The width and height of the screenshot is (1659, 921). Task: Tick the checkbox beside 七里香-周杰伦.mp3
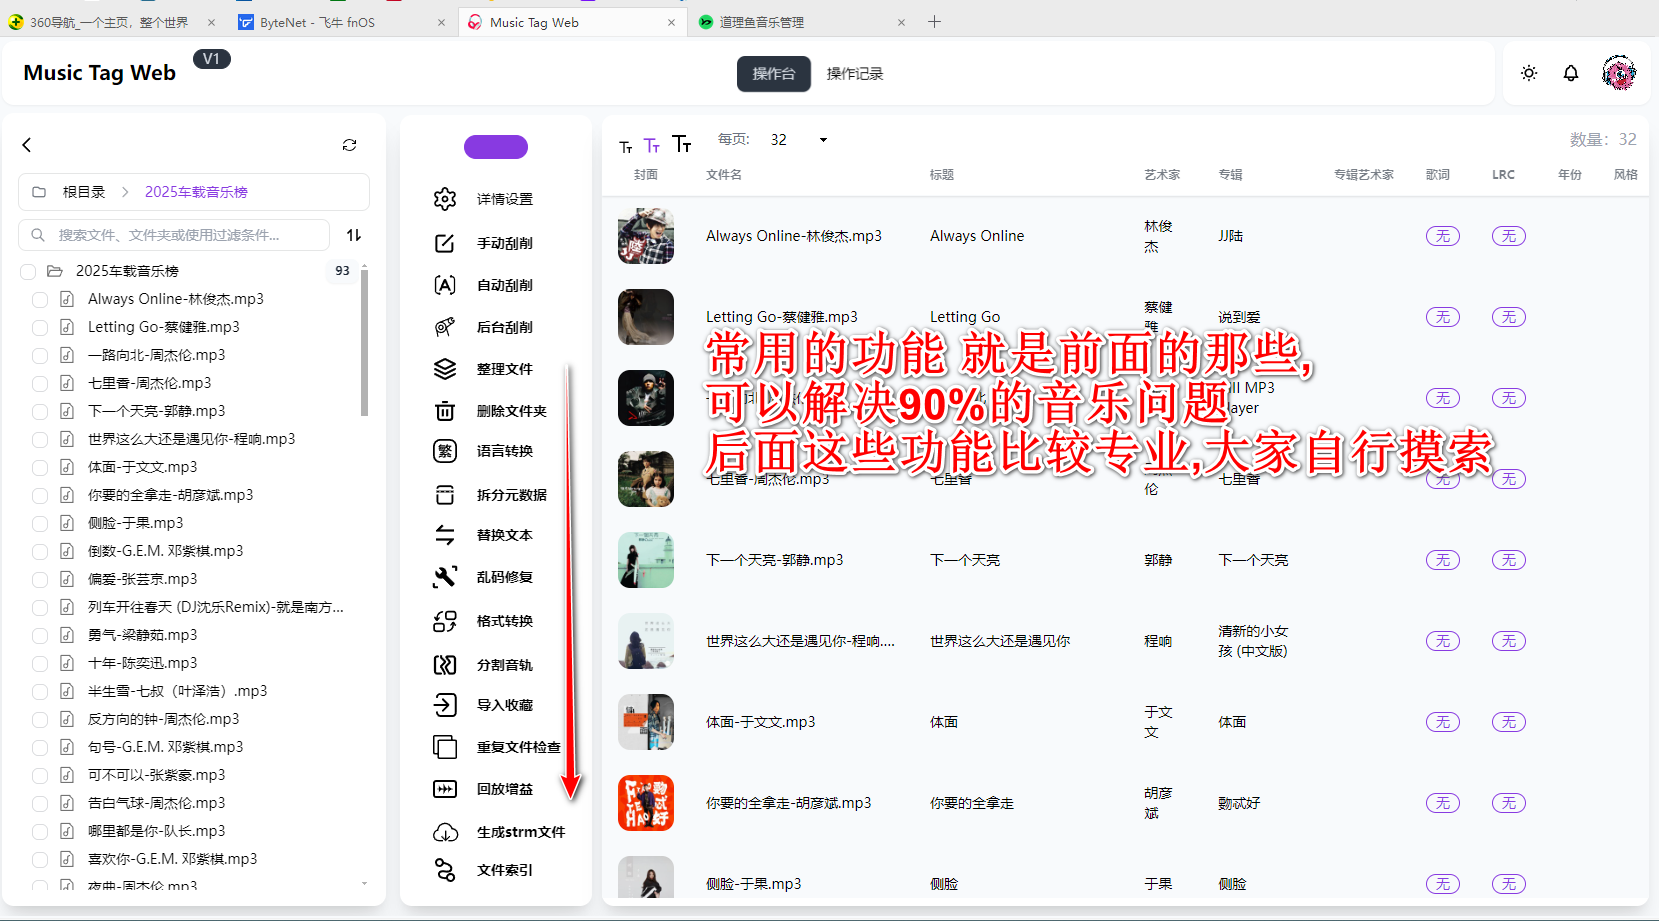coord(40,383)
